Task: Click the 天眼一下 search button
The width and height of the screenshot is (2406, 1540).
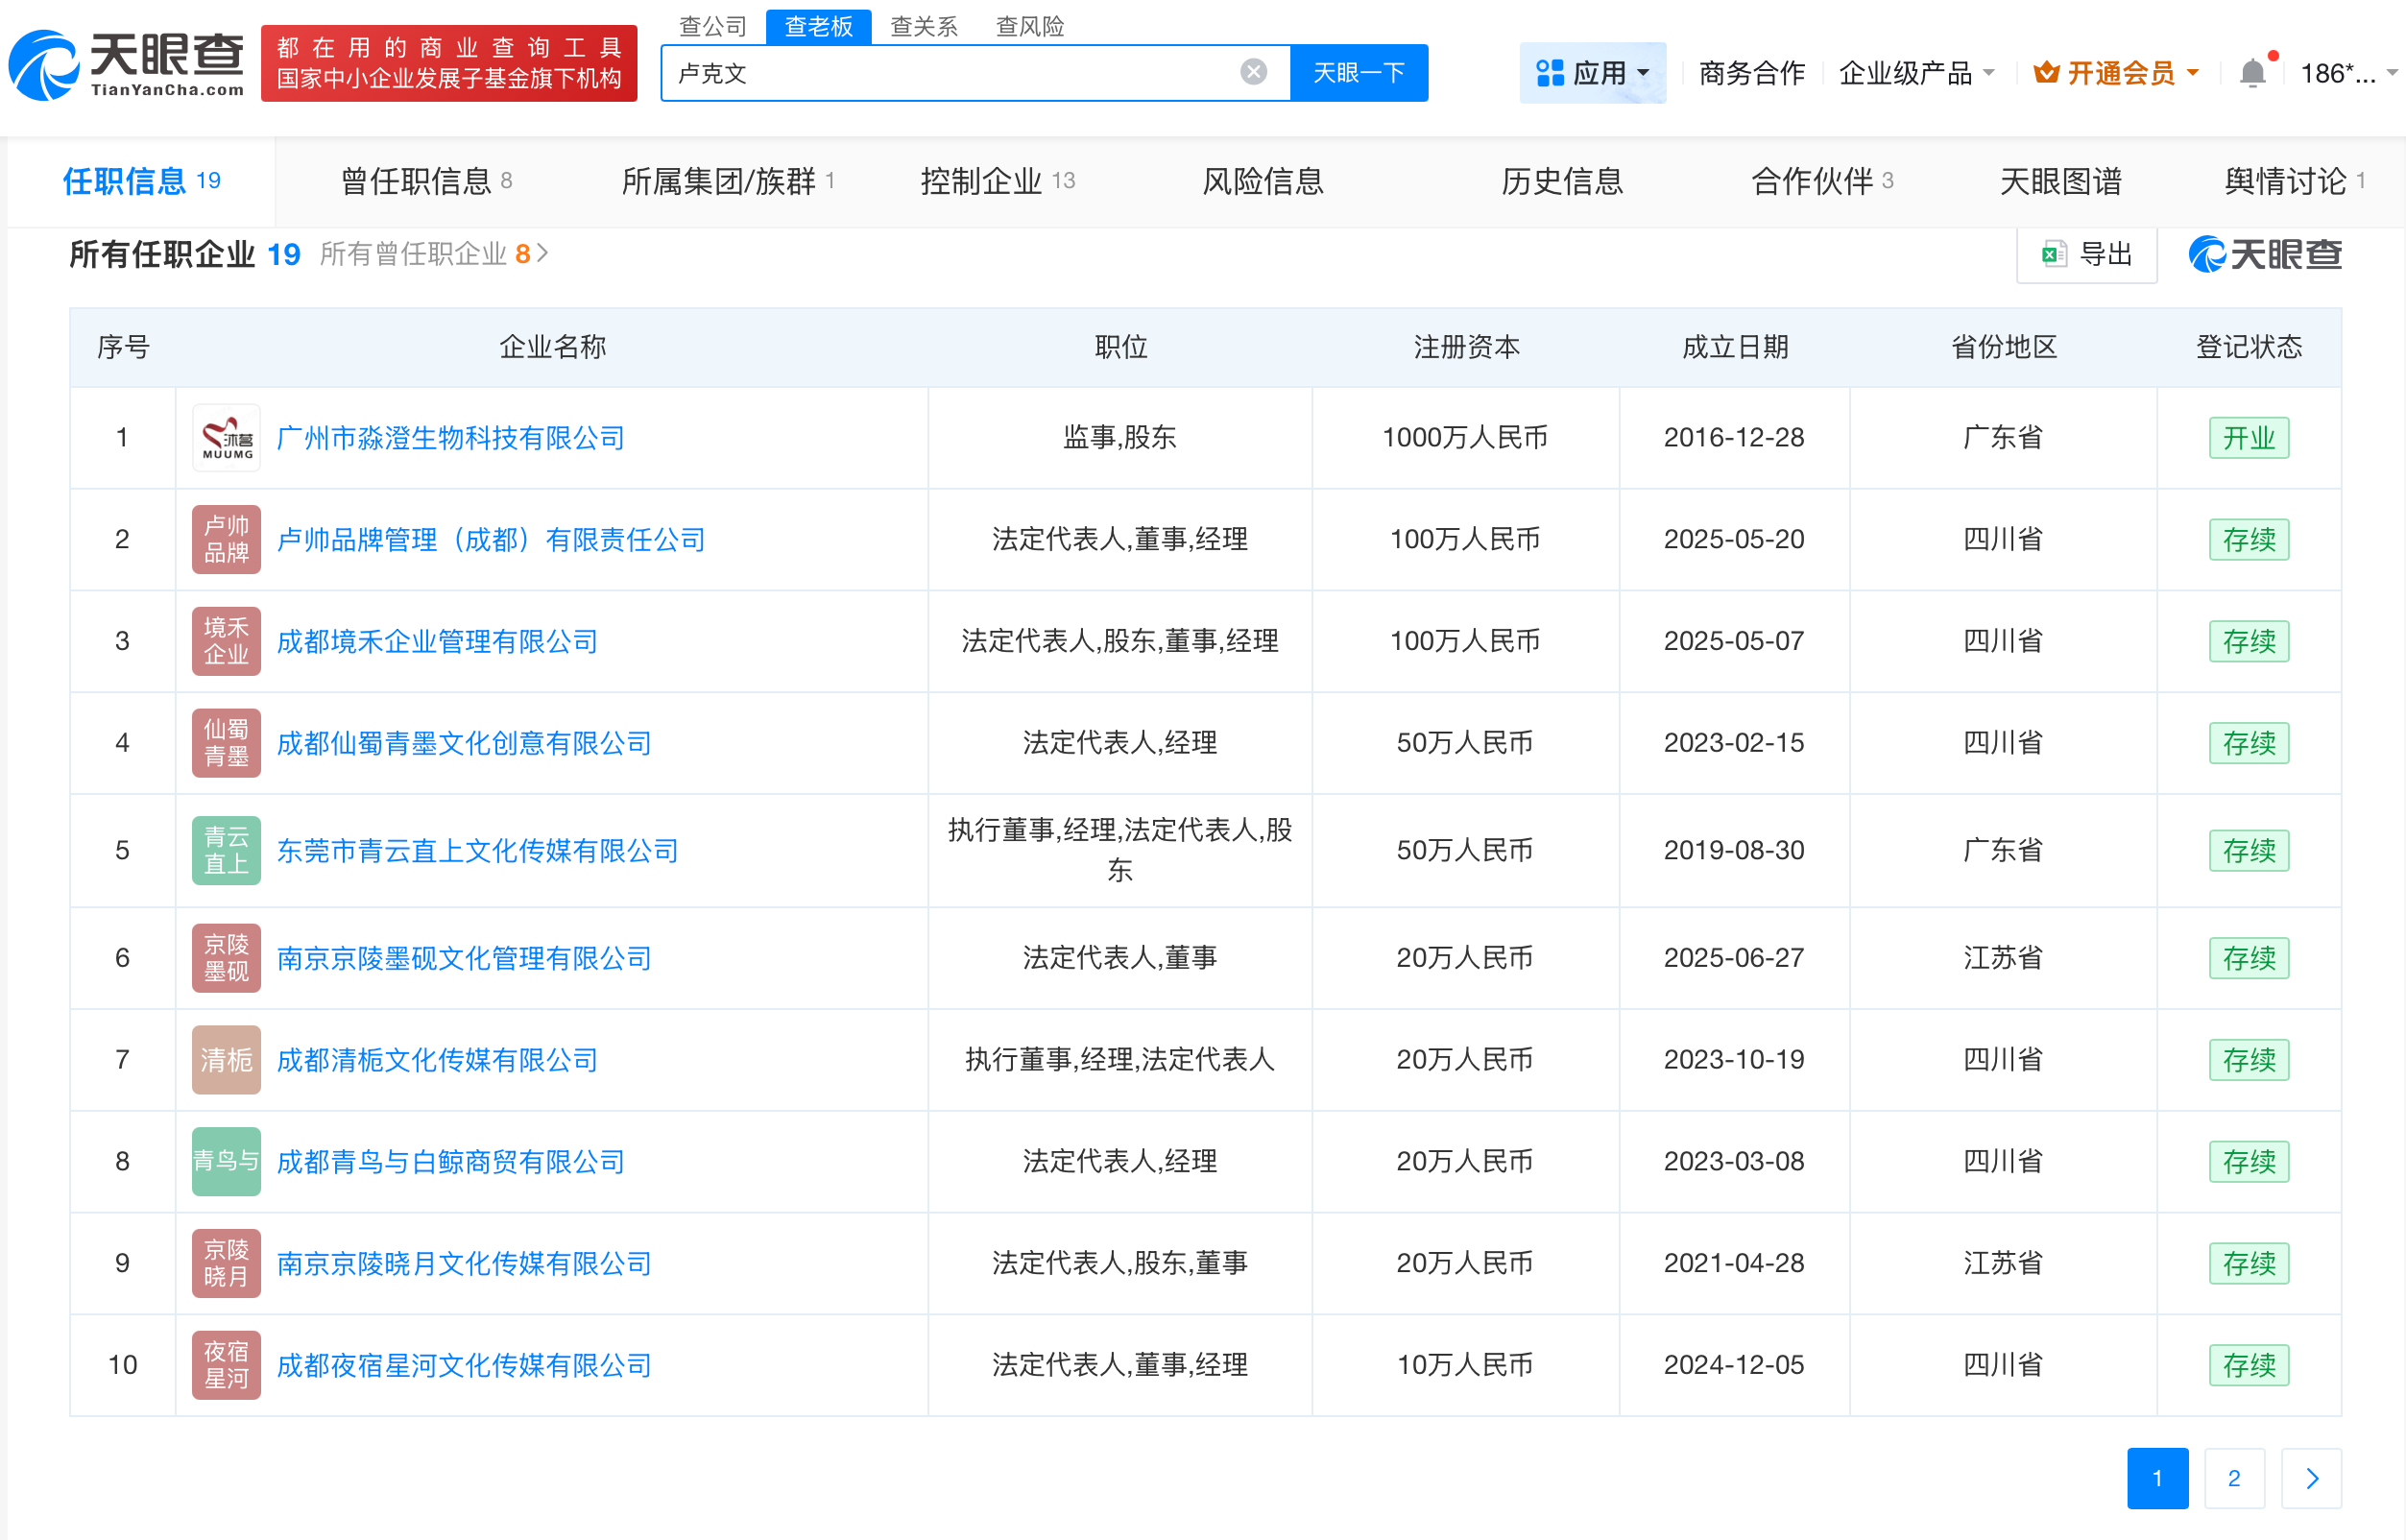Action: [x=1358, y=72]
